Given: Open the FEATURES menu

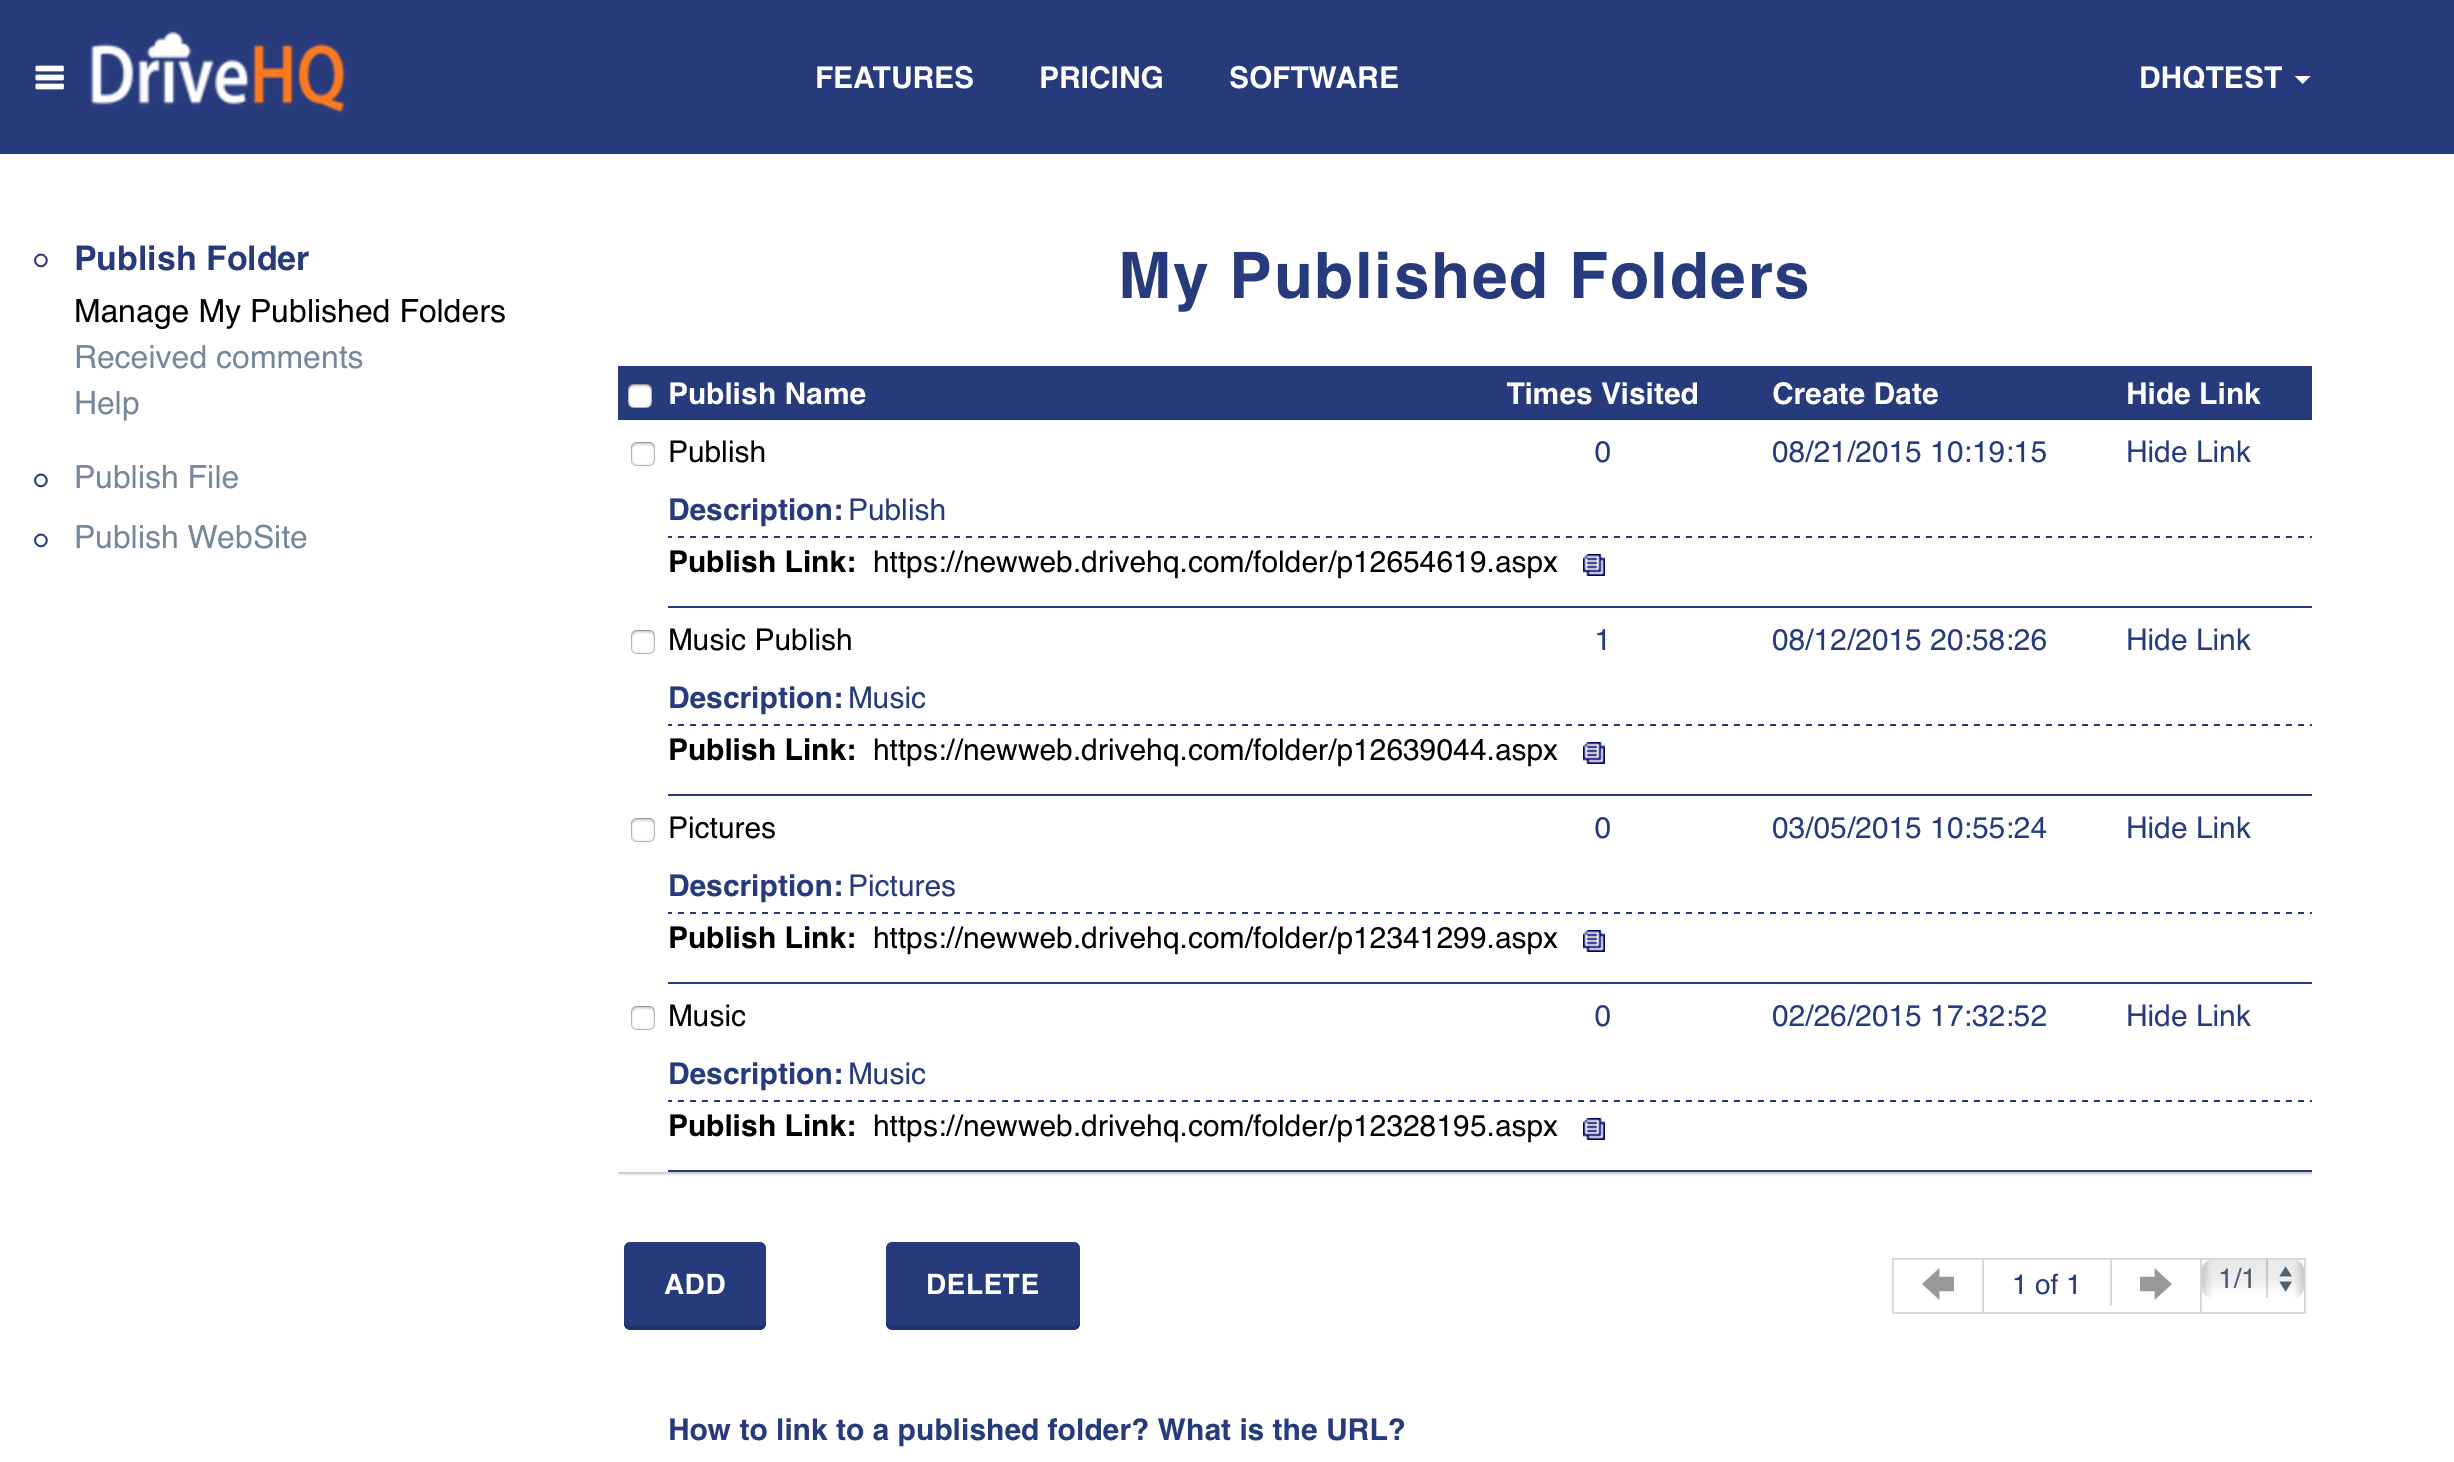Looking at the screenshot, I should point(893,78).
